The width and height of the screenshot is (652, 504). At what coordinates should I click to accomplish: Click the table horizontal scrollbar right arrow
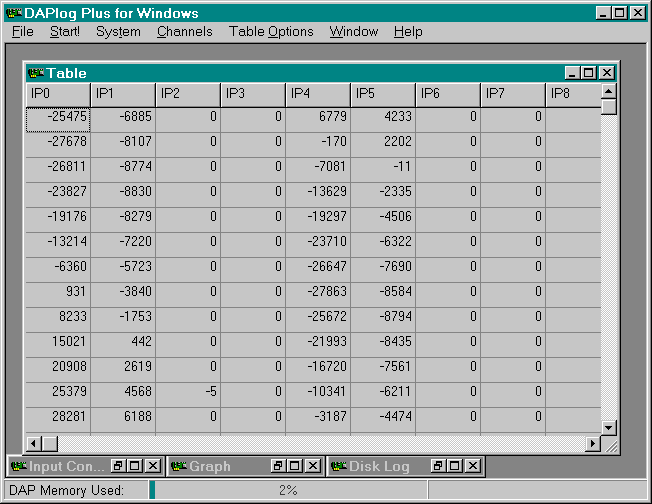pyautogui.click(x=593, y=444)
